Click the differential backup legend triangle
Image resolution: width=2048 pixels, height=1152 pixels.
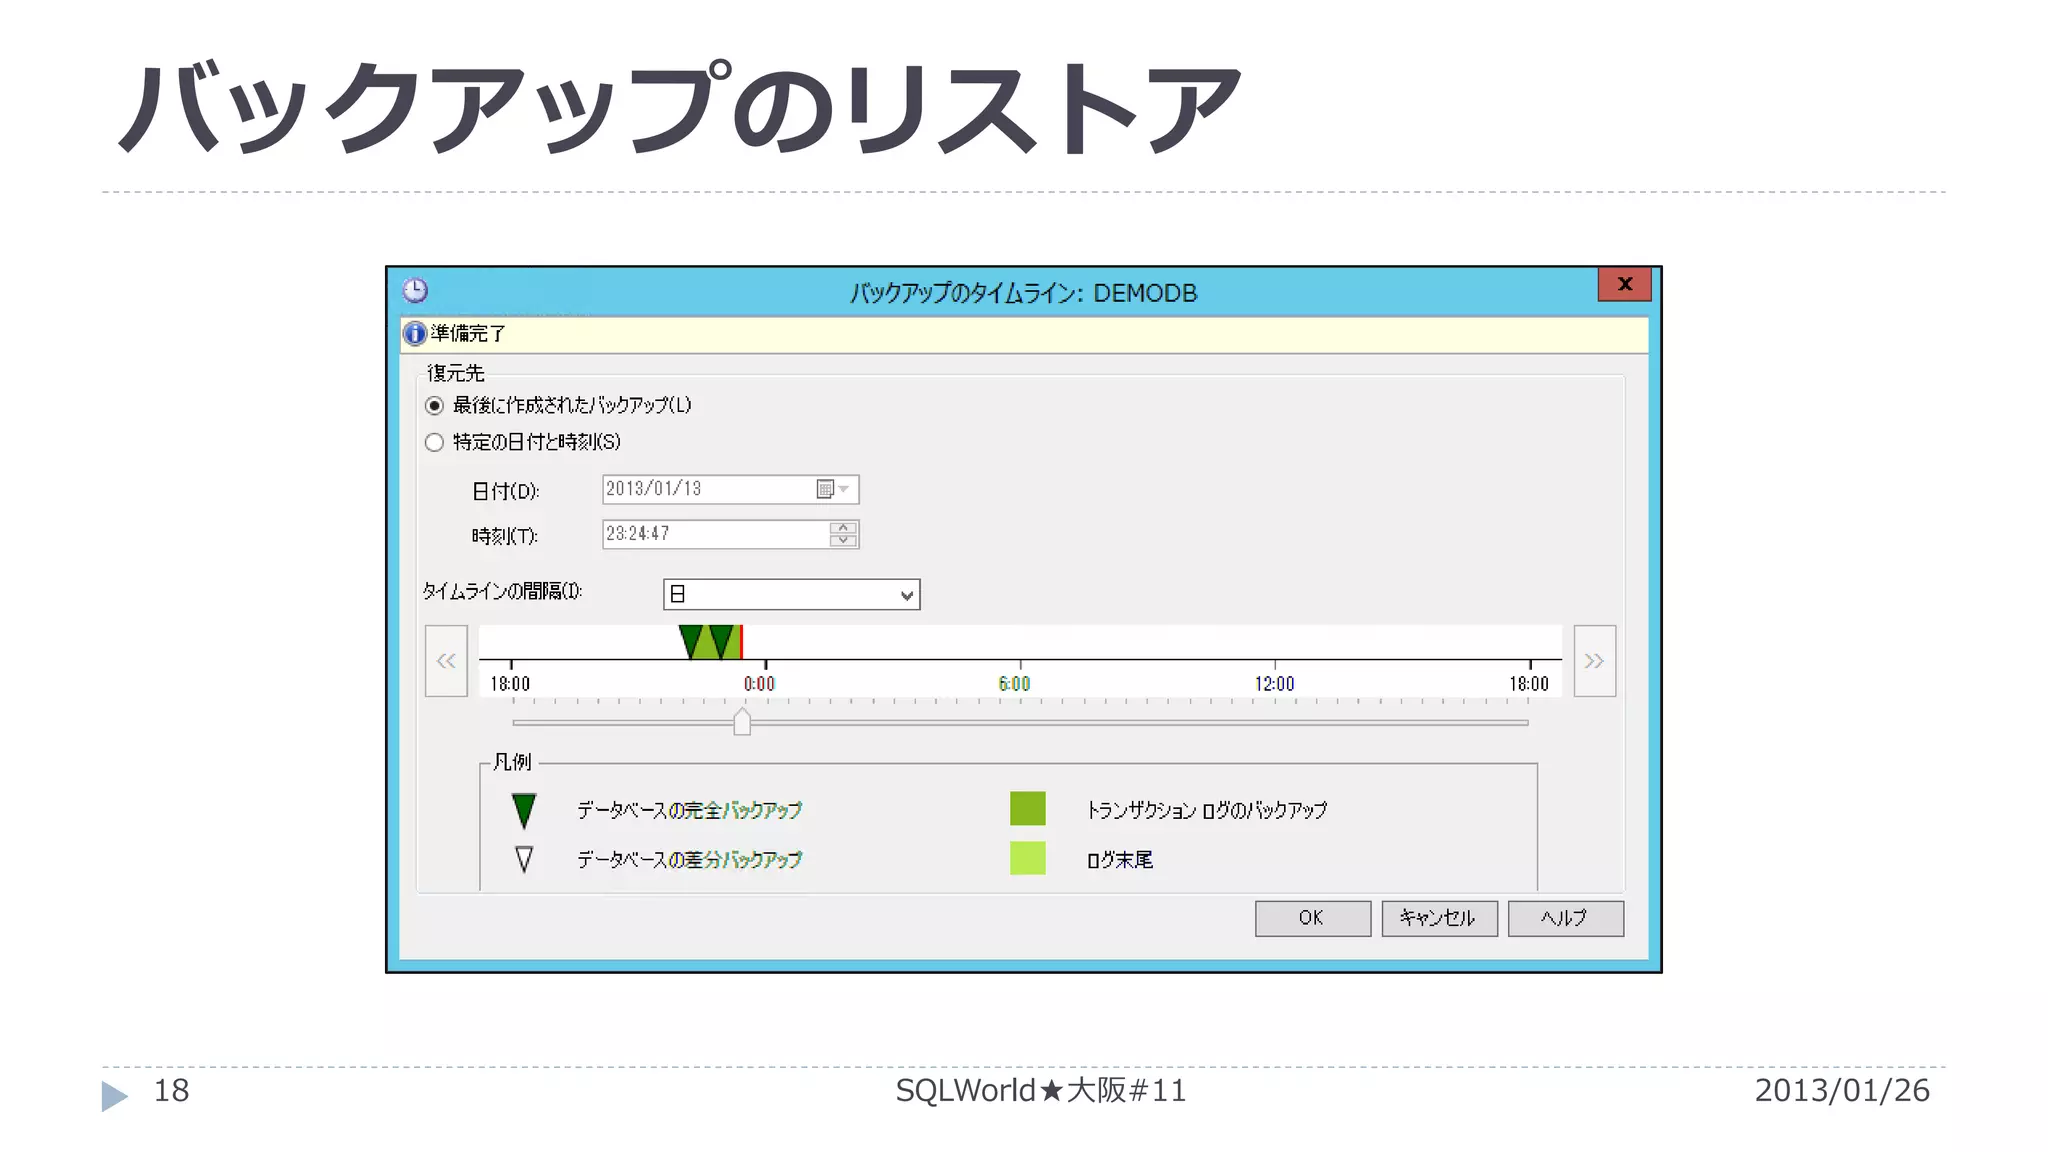[x=524, y=859]
